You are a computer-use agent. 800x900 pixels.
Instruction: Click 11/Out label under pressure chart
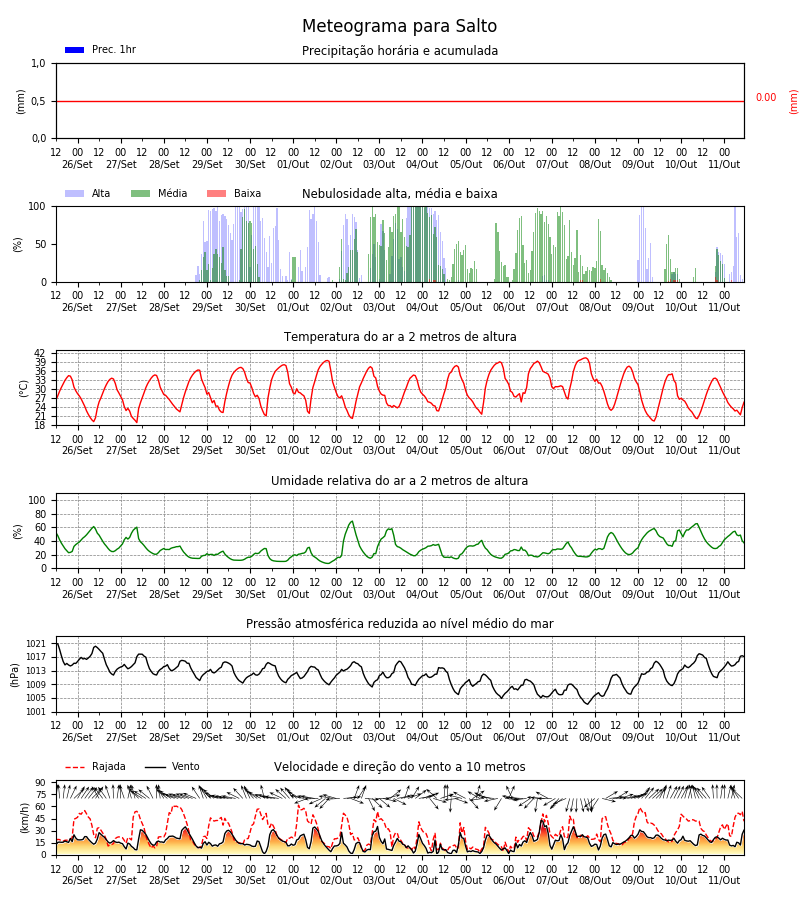click(x=724, y=737)
